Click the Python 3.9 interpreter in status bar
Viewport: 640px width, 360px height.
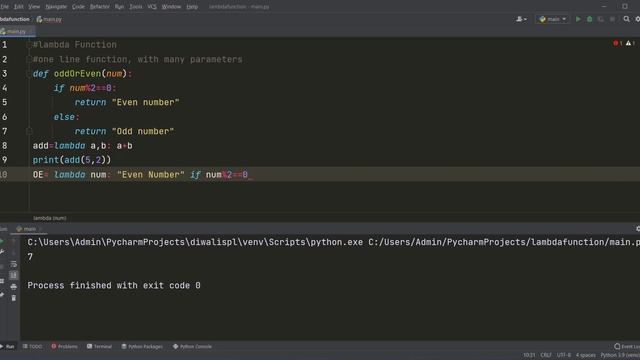(x=620, y=355)
